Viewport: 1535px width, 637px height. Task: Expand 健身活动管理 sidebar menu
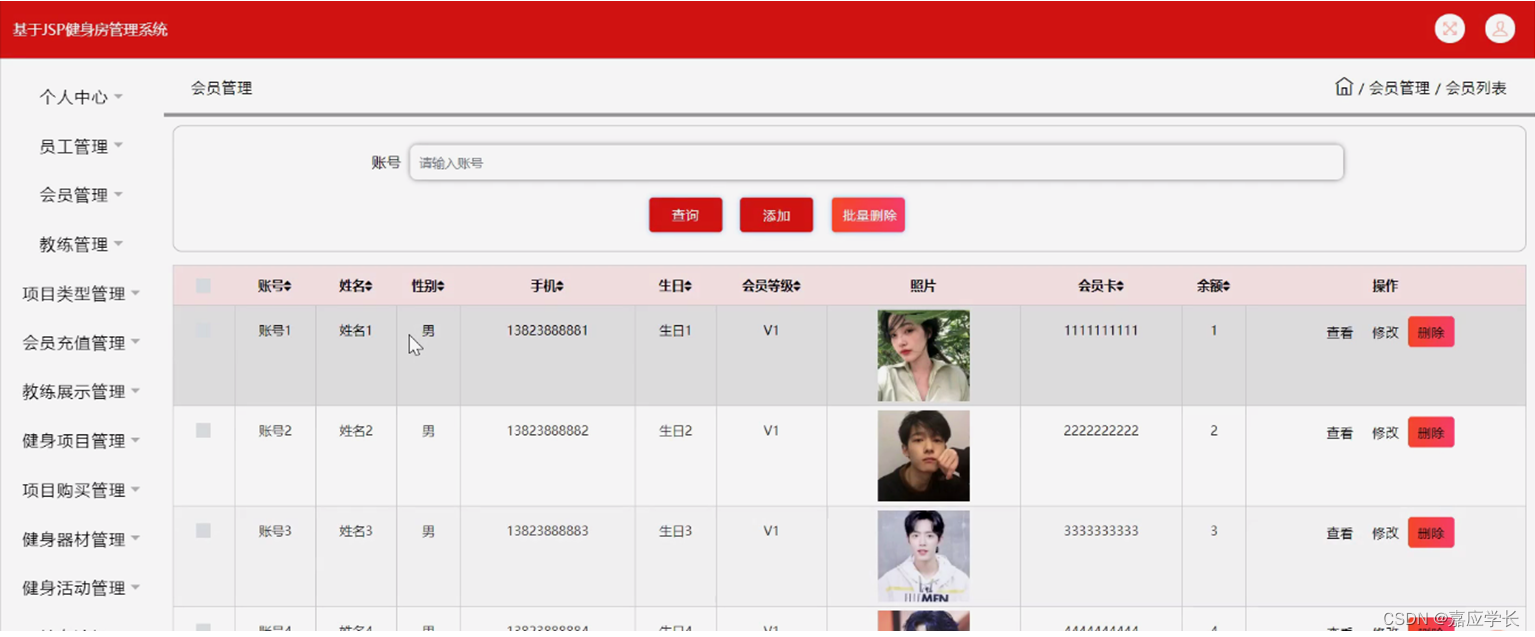point(81,588)
